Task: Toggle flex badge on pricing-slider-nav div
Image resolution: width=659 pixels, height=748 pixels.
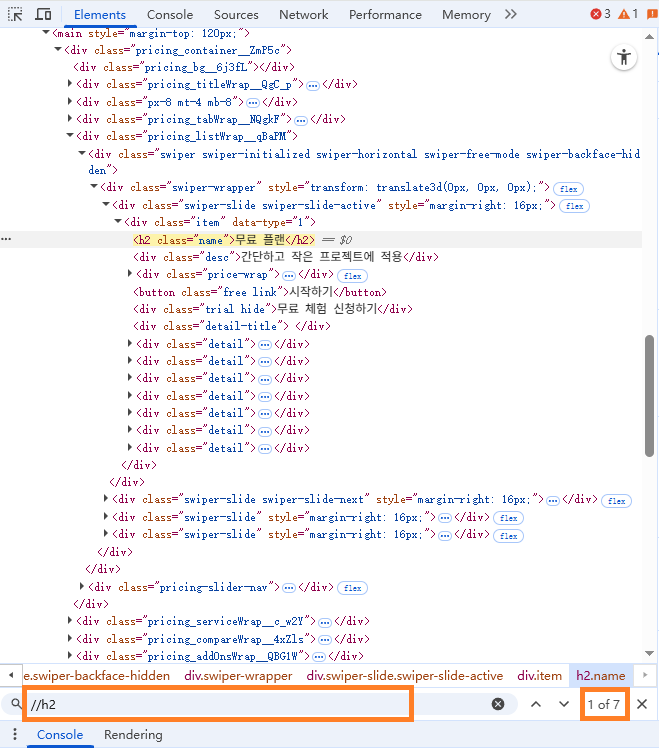Action: coord(352,587)
